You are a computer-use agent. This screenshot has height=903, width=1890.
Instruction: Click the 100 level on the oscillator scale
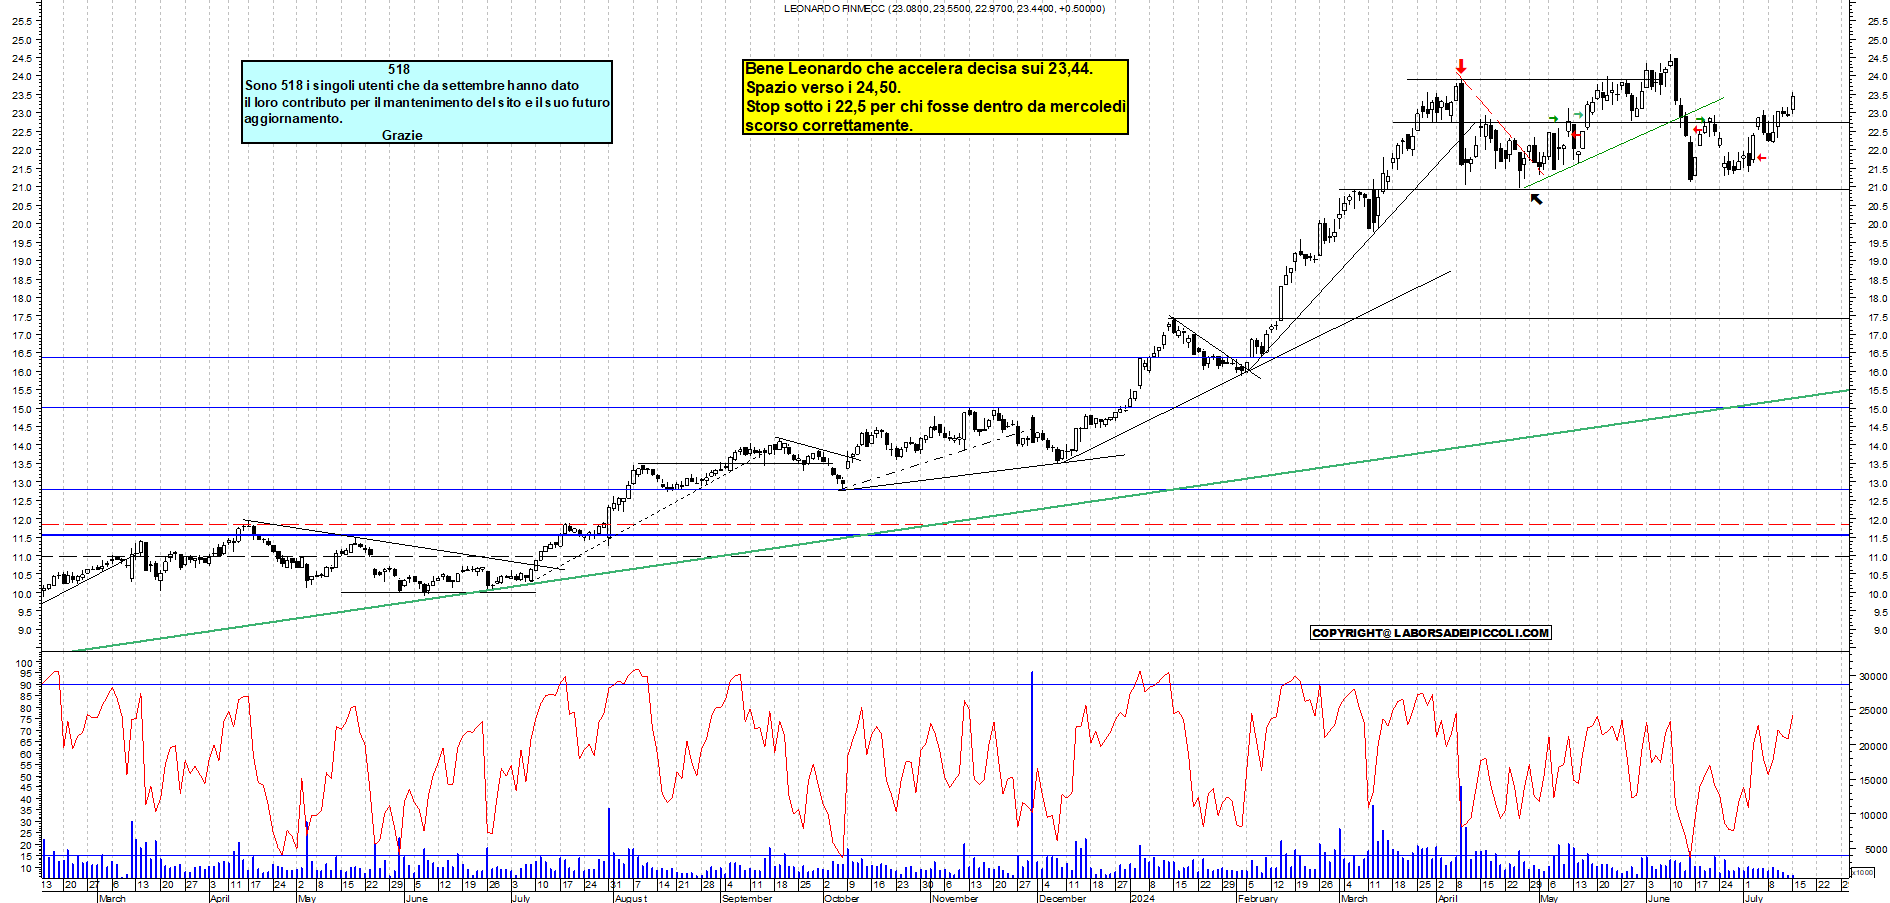tap(26, 663)
